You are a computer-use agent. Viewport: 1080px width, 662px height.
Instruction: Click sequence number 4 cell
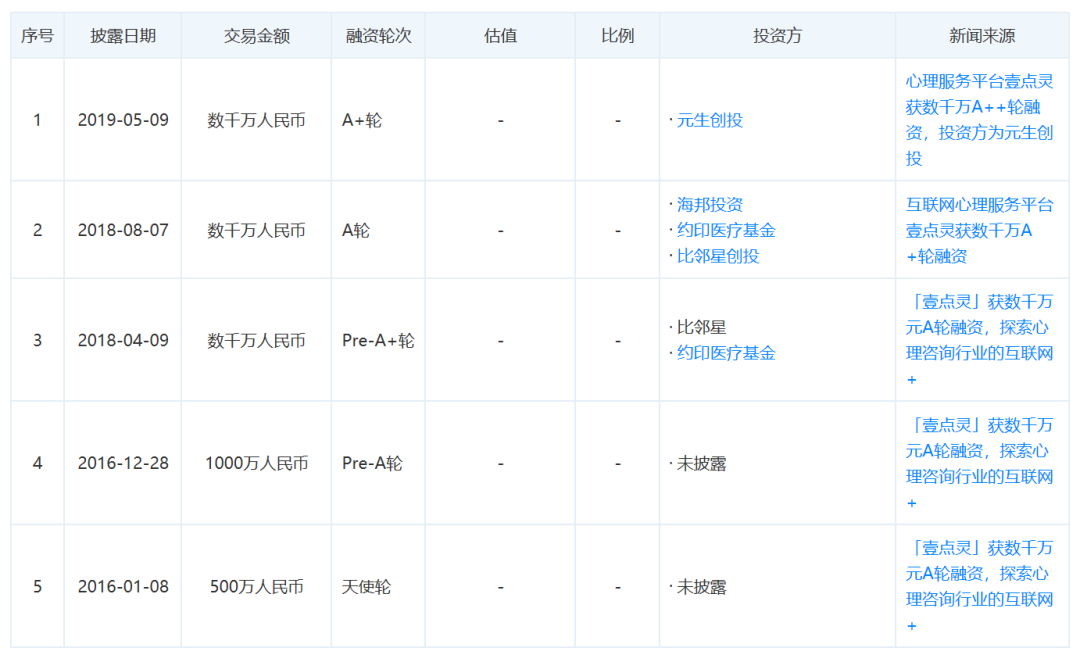[37, 464]
